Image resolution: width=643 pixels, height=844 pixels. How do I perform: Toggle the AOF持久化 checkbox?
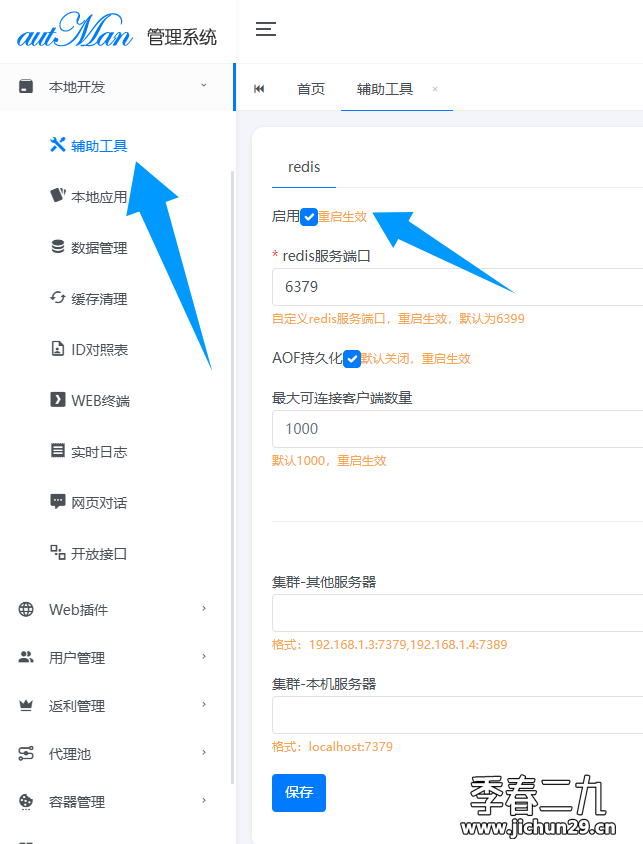pos(351,358)
